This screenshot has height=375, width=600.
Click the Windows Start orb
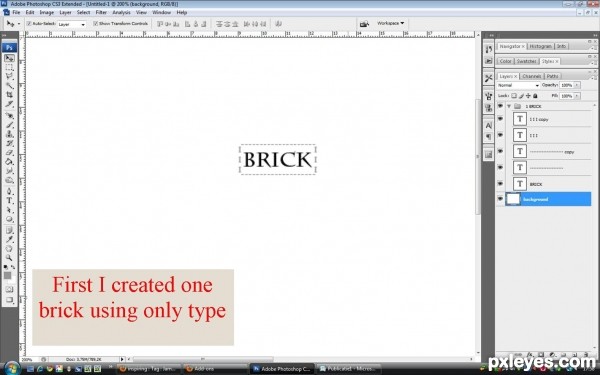click(x=11, y=368)
